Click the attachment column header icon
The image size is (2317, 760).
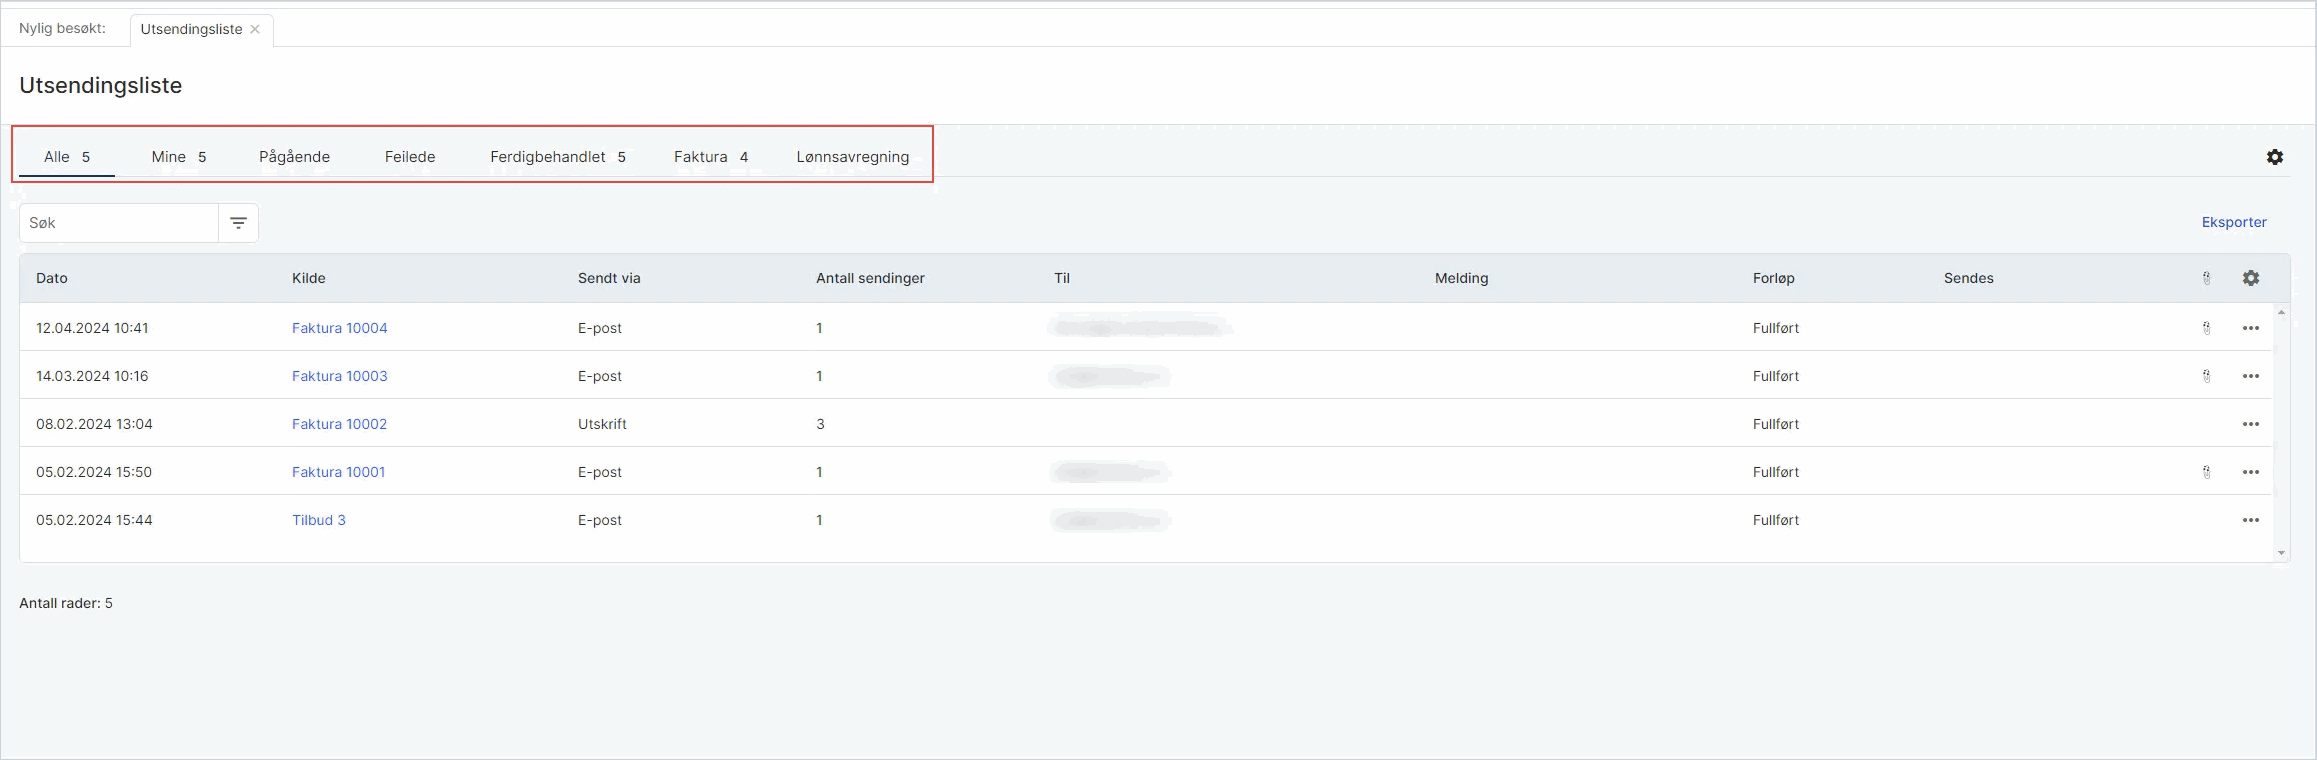click(2207, 278)
